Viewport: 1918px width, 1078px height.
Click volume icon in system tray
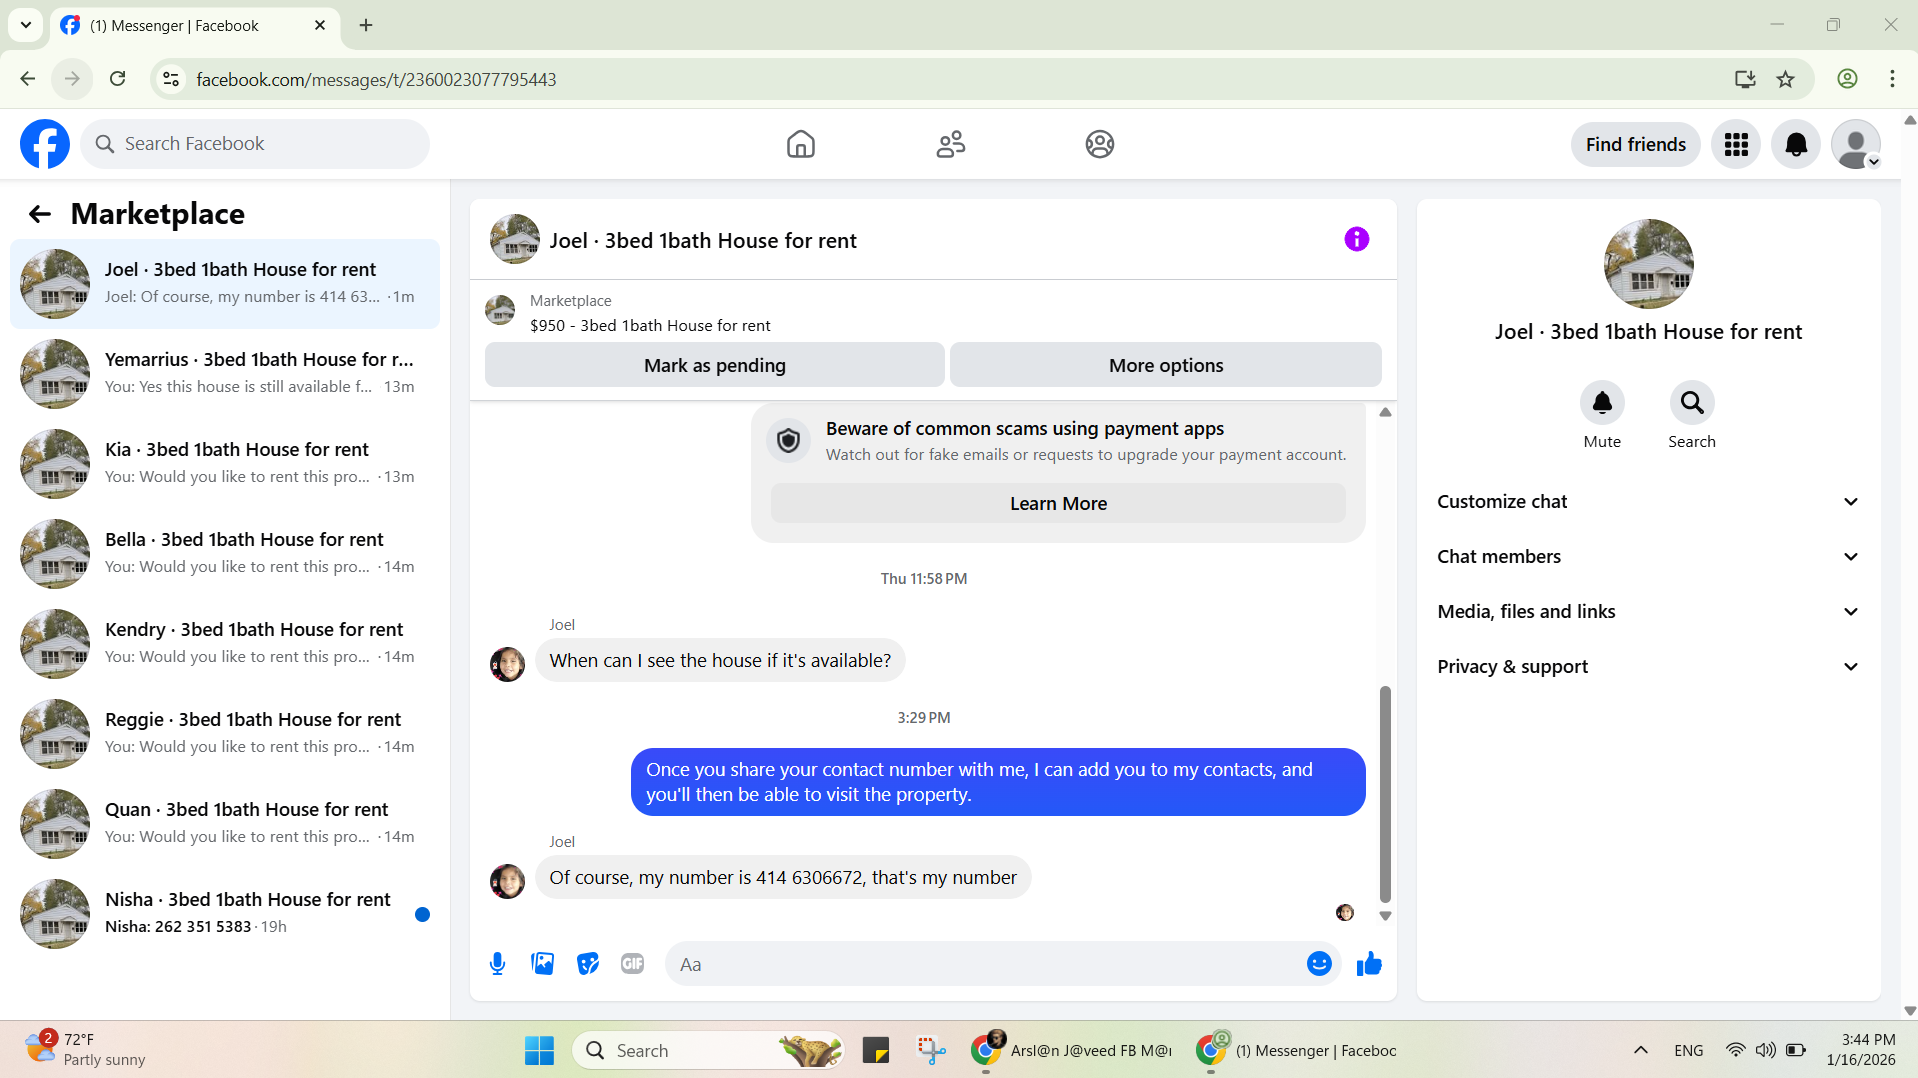tap(1765, 1050)
